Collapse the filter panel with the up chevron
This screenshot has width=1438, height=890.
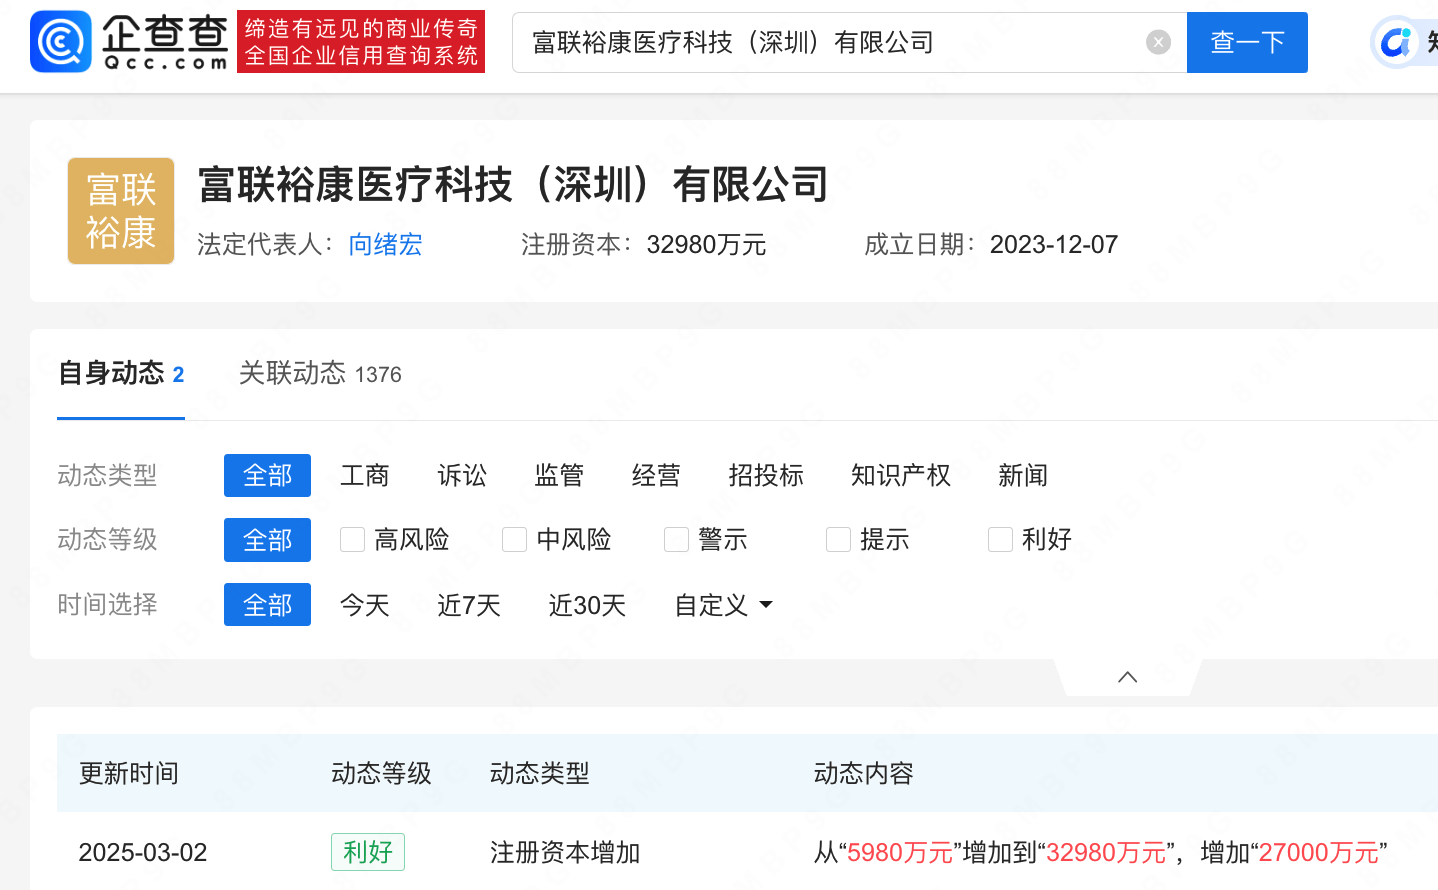1127,677
